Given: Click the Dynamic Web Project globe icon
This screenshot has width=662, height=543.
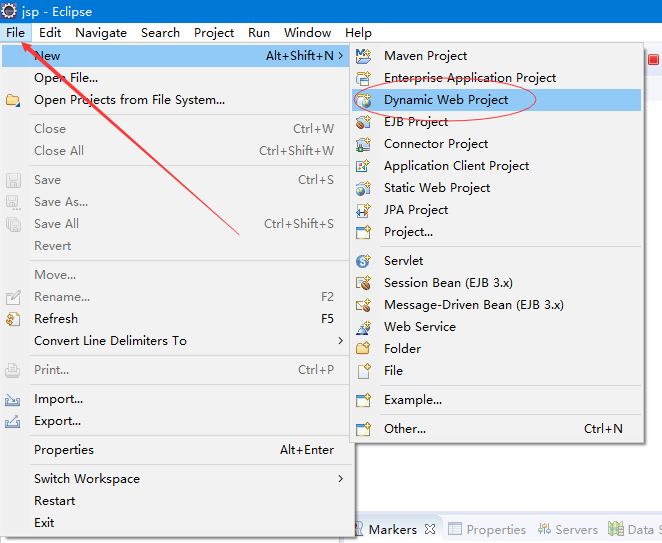Looking at the screenshot, I should (x=363, y=100).
